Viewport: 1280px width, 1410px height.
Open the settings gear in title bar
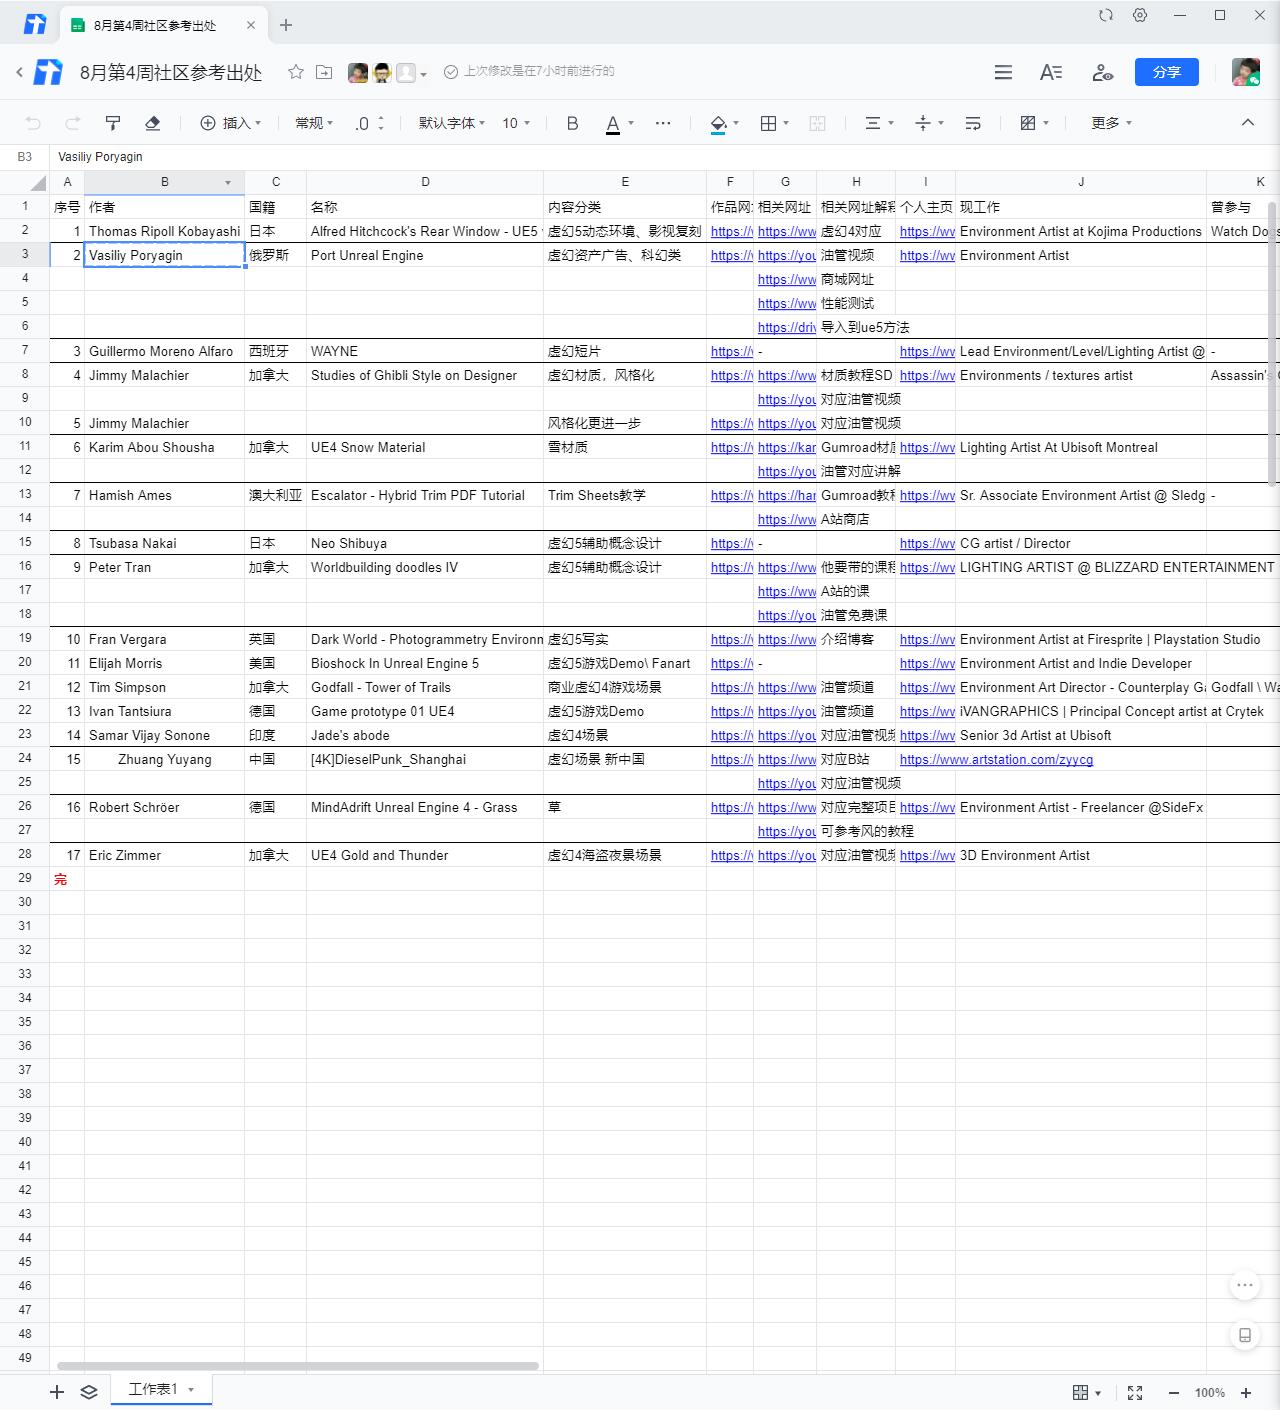coord(1140,15)
